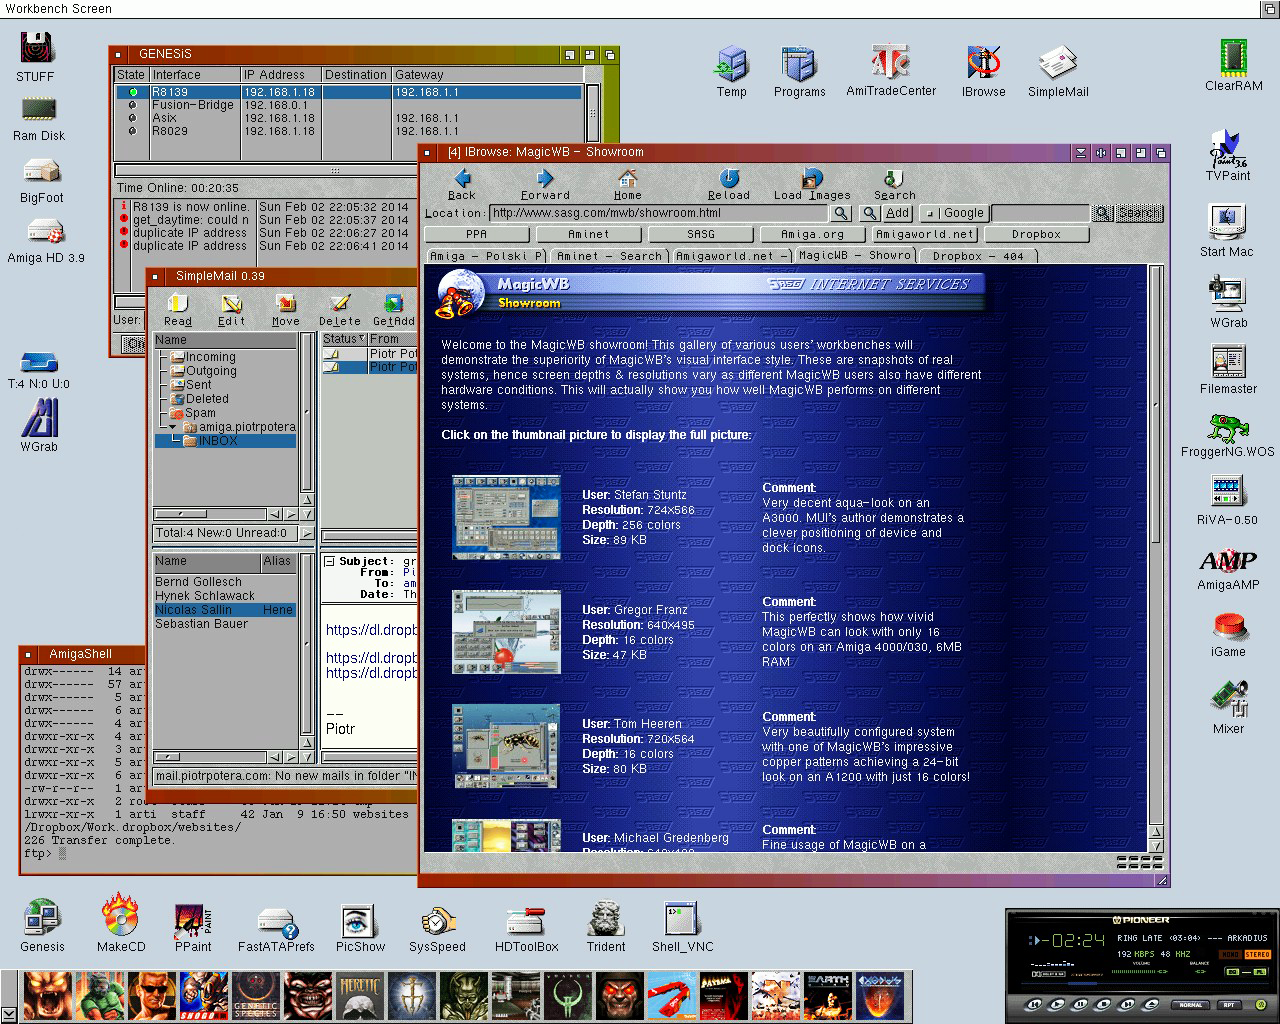Open the TVPaint desktop icon
Screen dimensions: 1280x1024
[x=1227, y=155]
